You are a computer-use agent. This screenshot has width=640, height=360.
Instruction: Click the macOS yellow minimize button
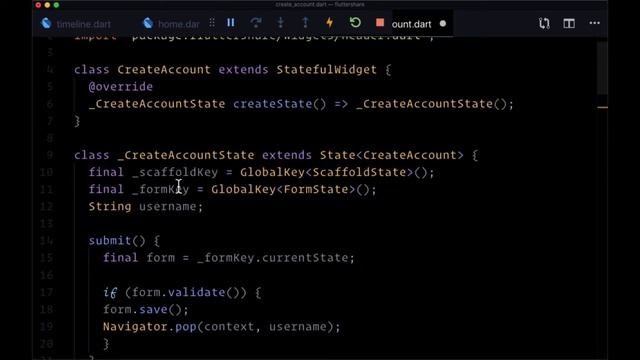coord(47,5)
